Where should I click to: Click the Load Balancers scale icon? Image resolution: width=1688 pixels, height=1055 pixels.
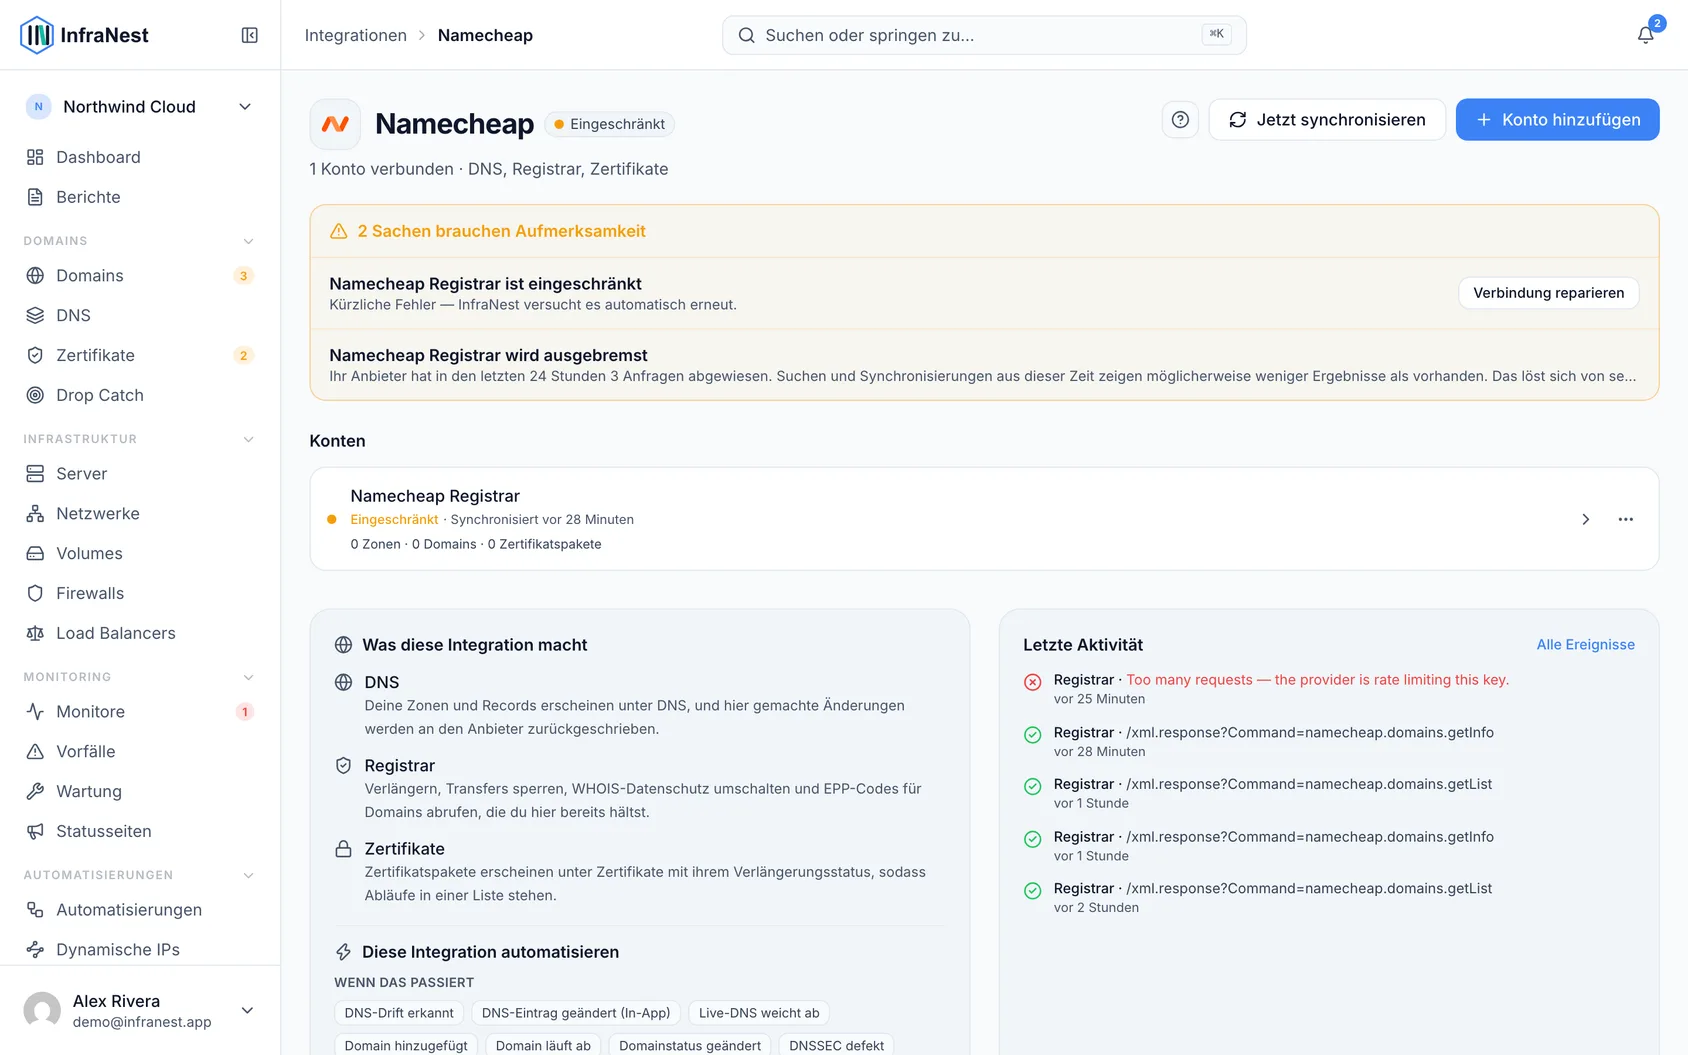point(35,633)
